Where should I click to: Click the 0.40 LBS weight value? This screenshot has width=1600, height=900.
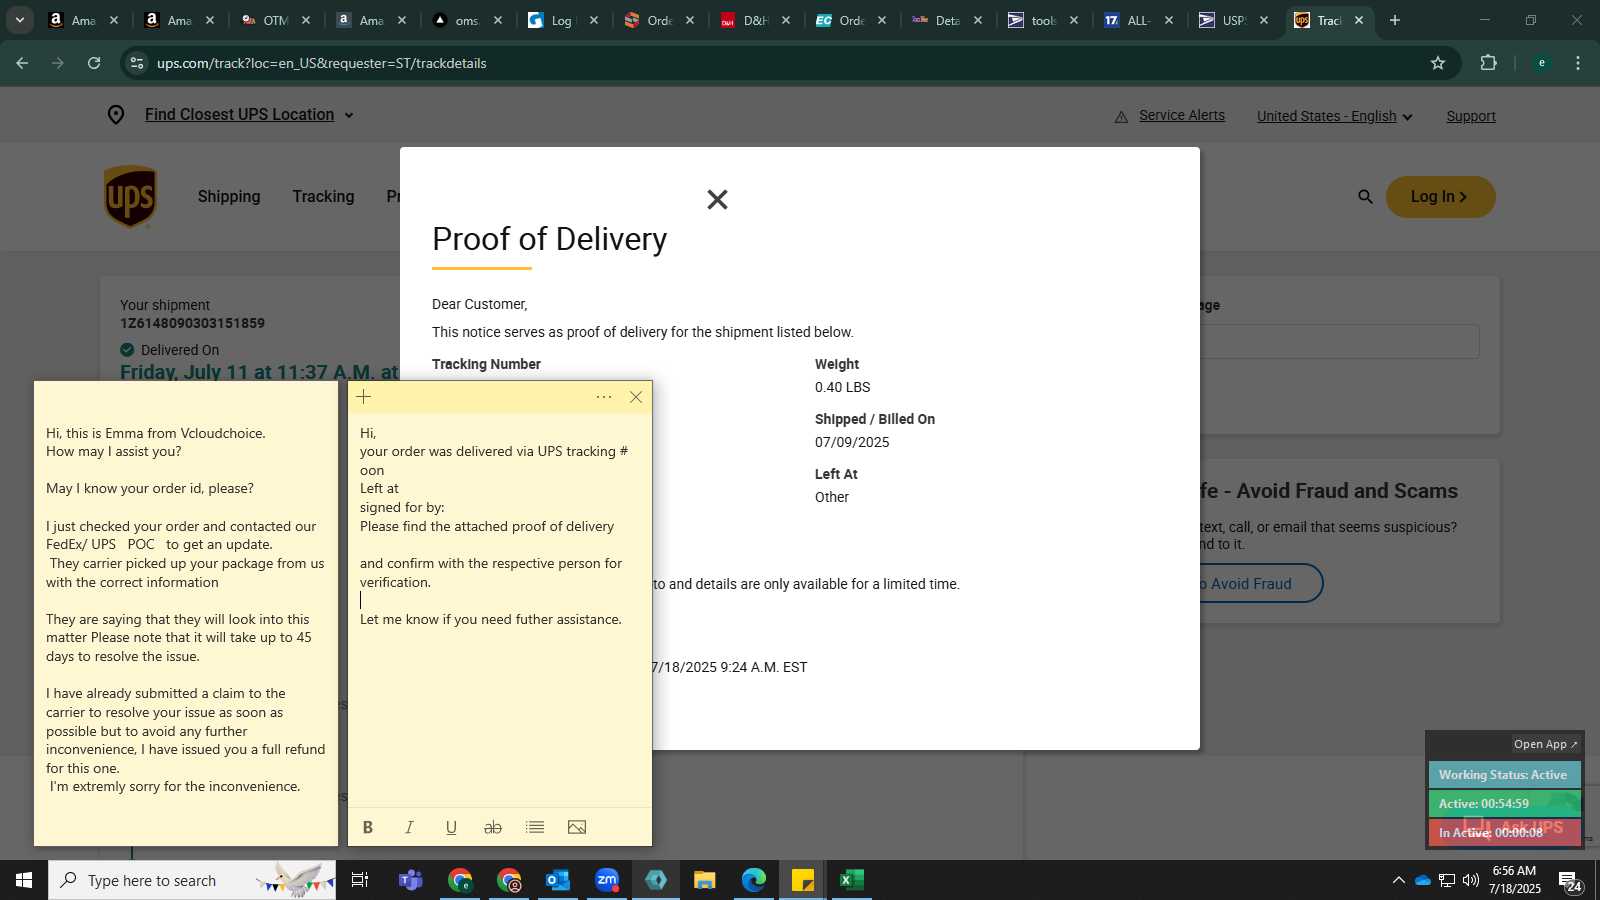point(843,387)
